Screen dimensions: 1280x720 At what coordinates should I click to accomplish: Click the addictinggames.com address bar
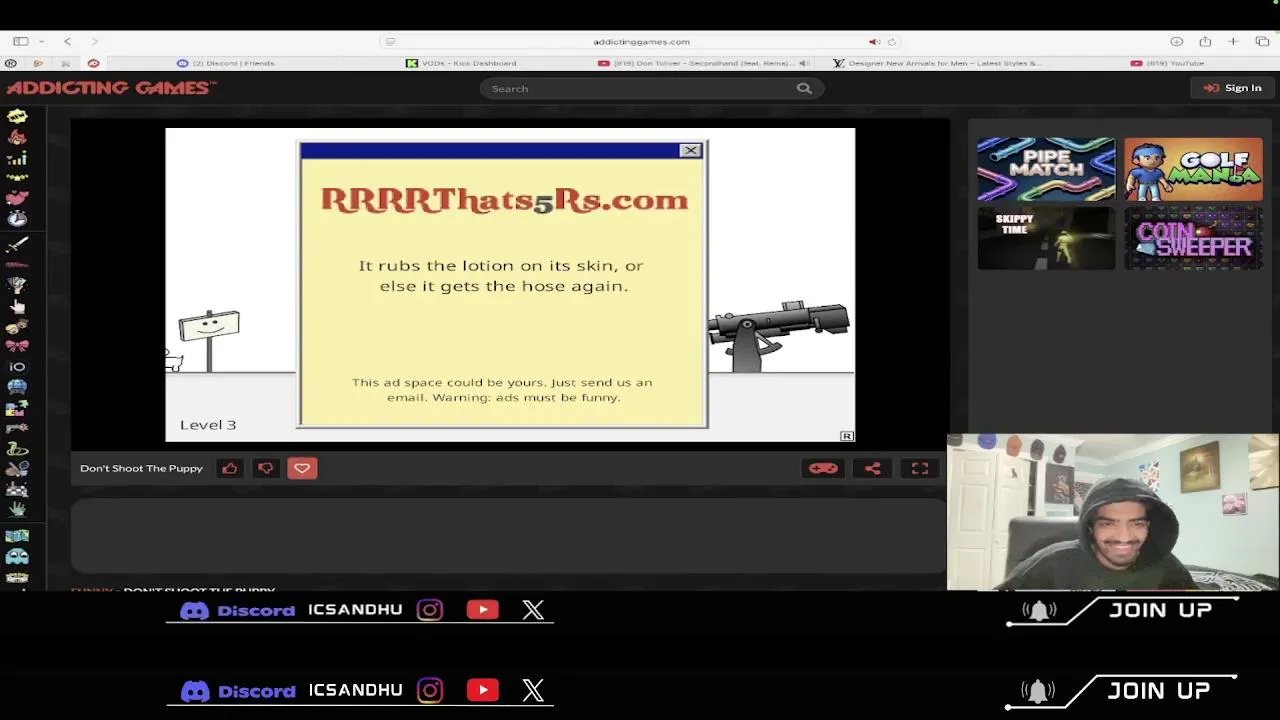click(641, 42)
